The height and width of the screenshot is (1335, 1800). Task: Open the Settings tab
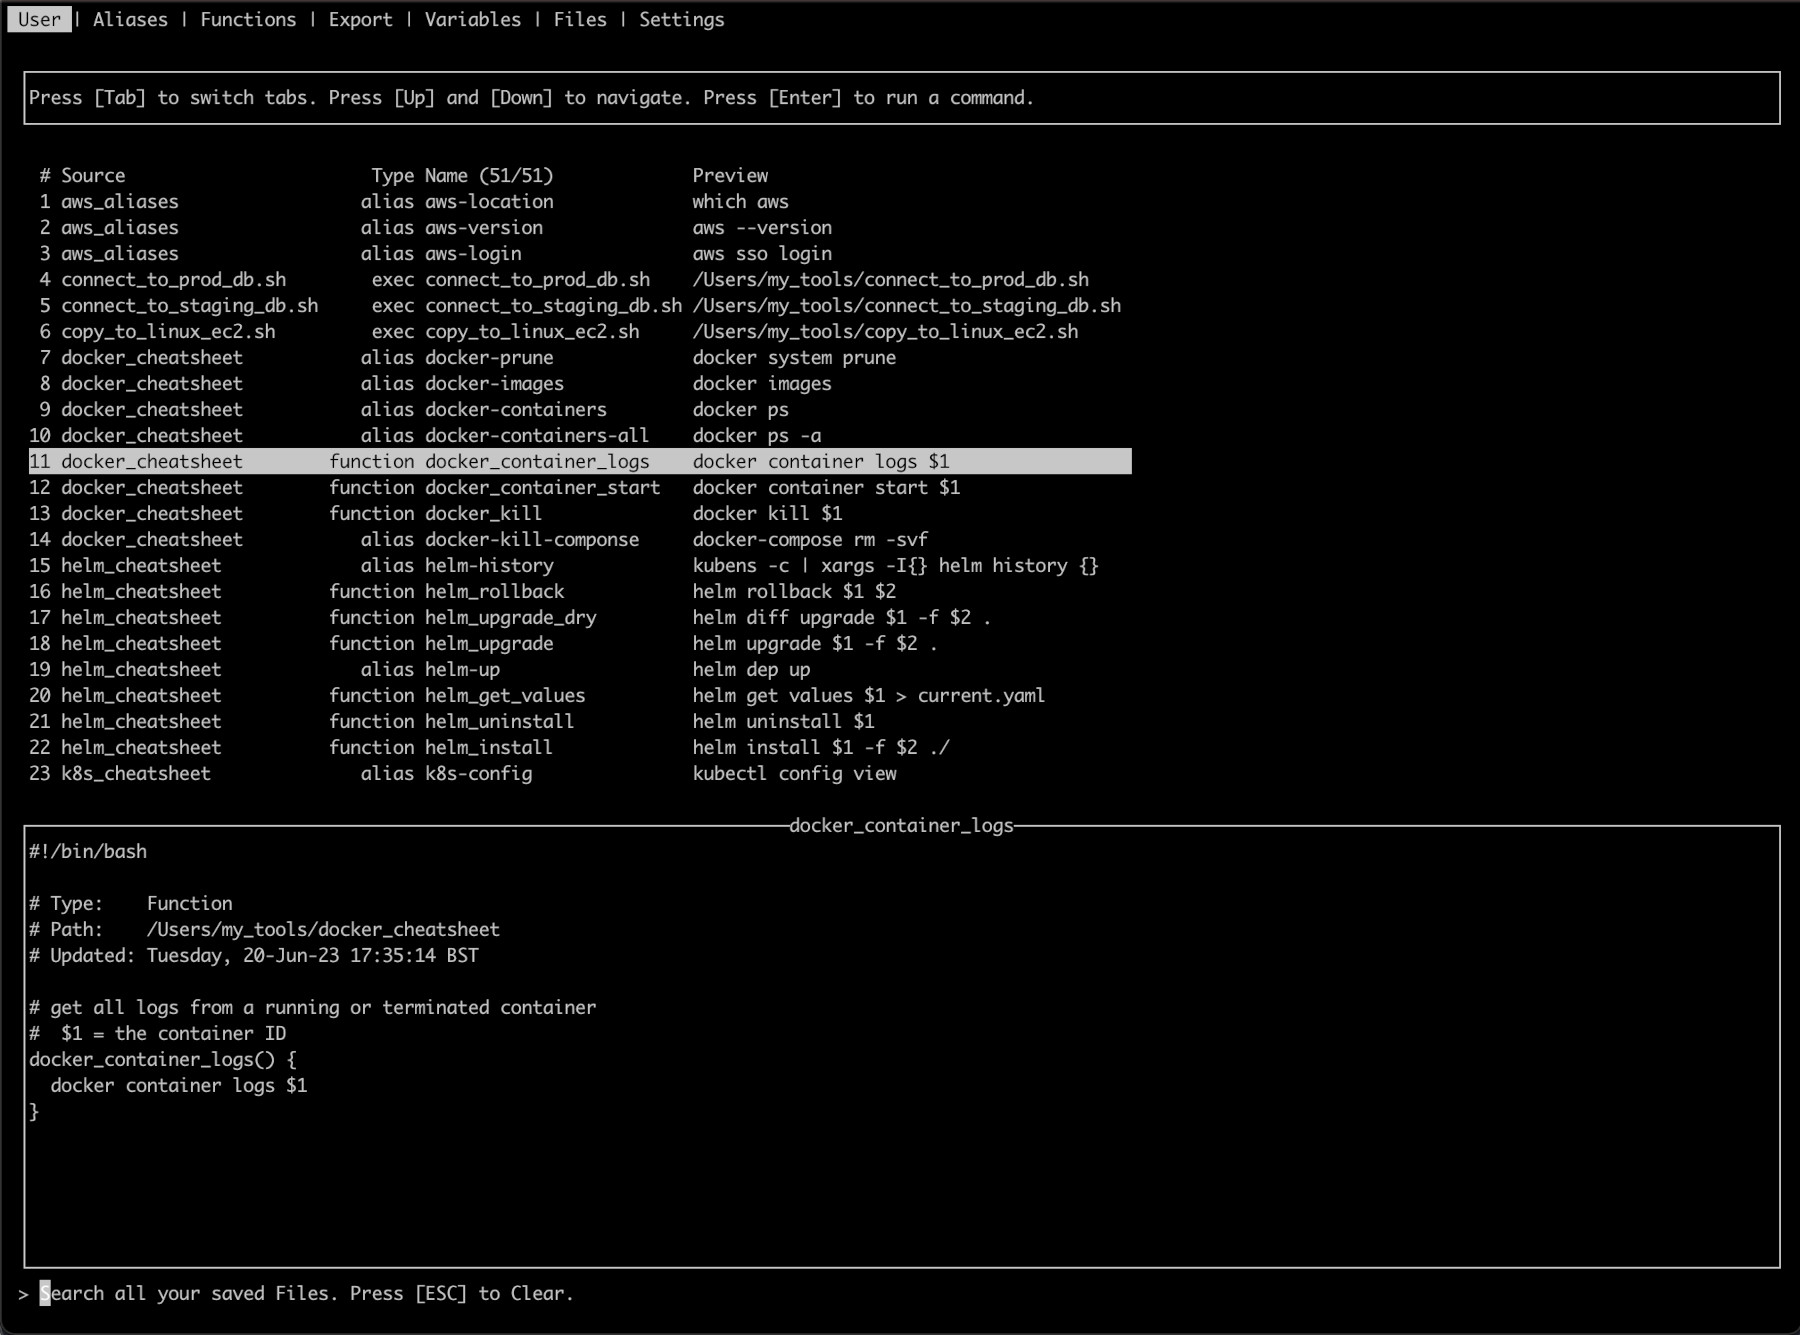[681, 20]
